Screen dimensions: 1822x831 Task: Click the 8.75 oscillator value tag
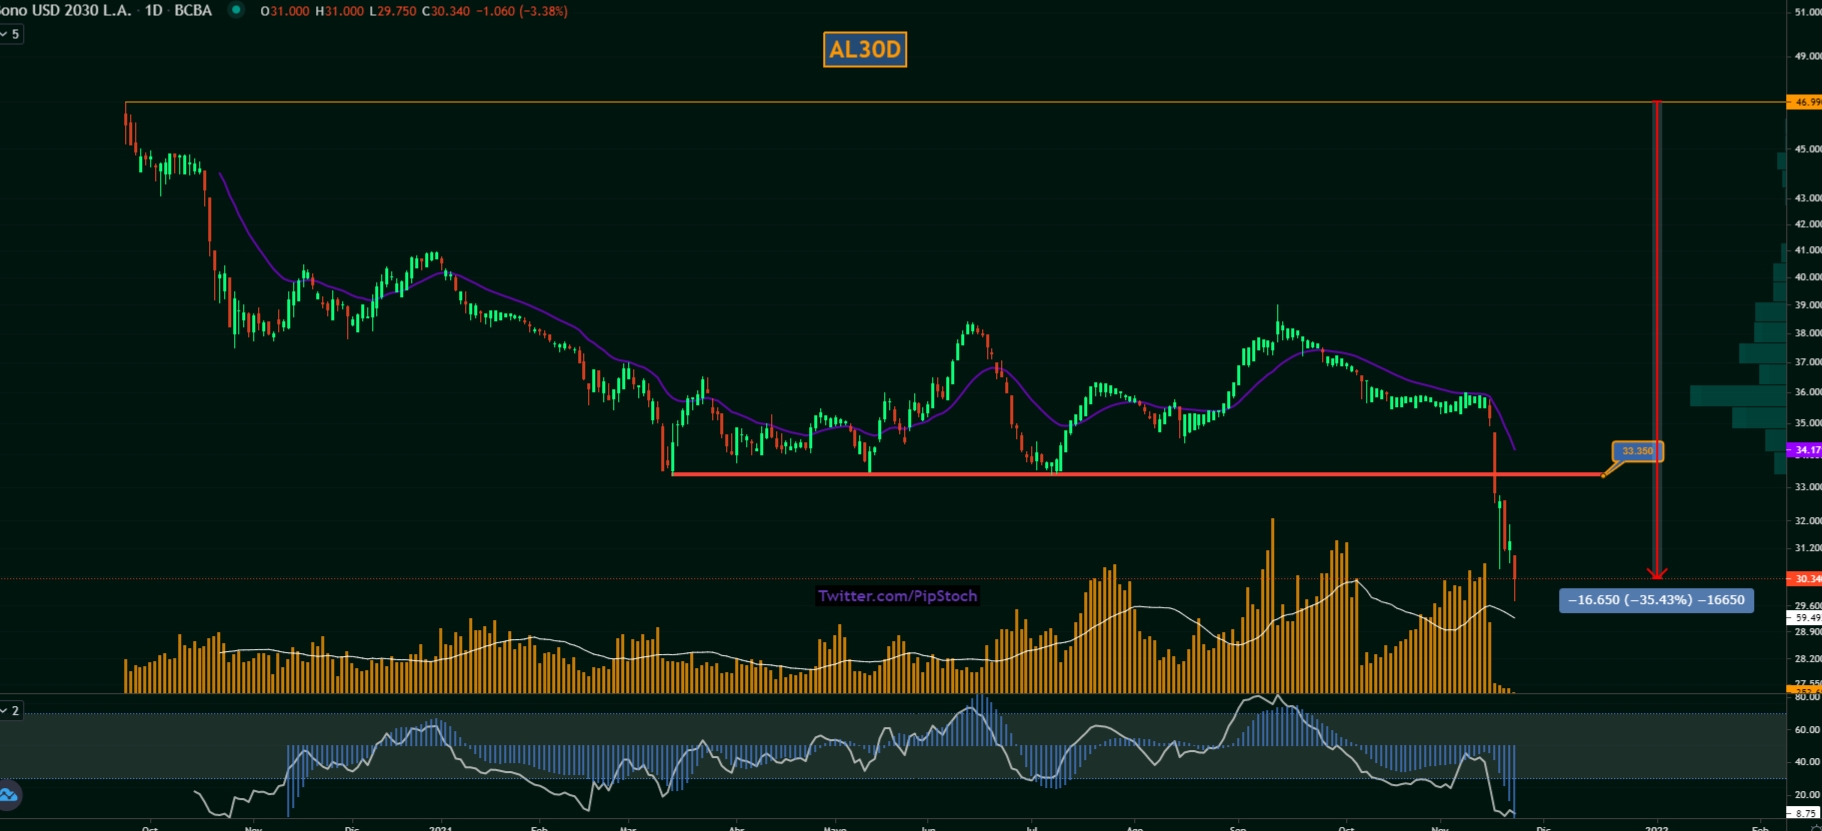[x=1804, y=813]
